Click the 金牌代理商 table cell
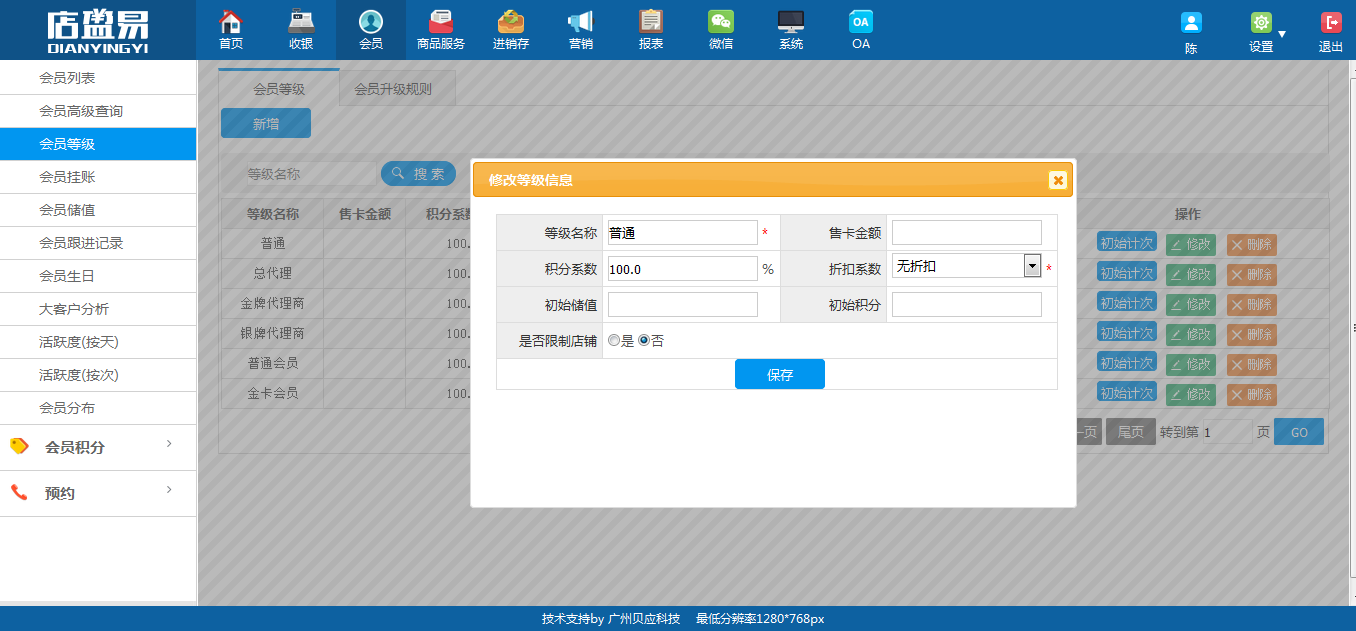Viewport: 1356px width, 631px height. pos(273,303)
